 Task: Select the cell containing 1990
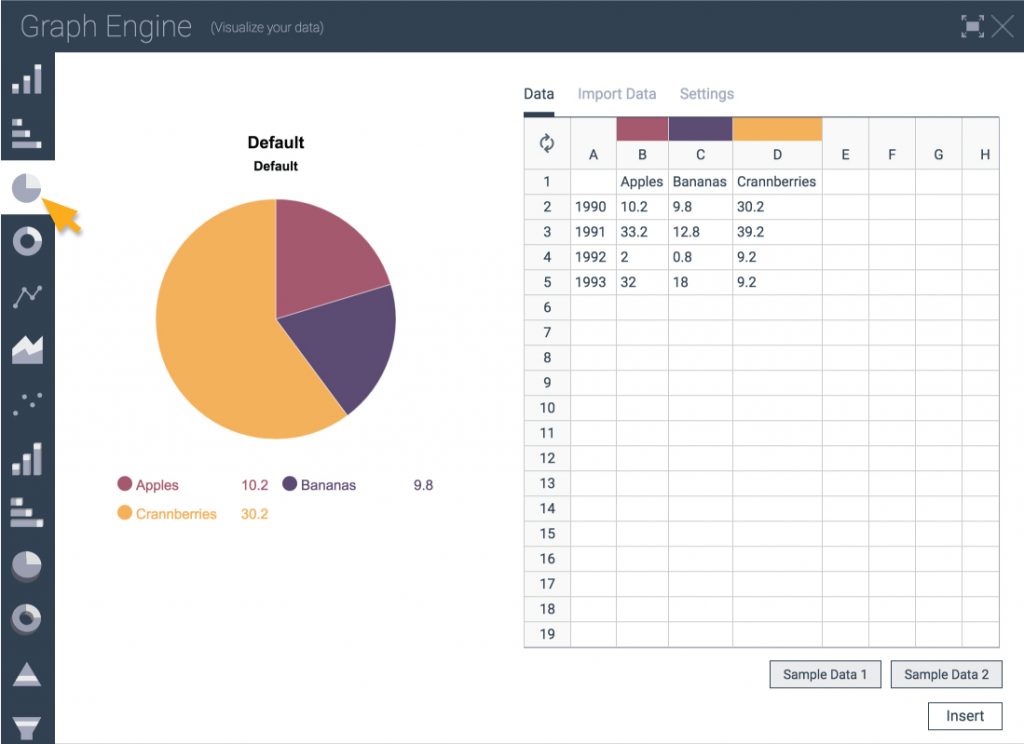(x=592, y=207)
